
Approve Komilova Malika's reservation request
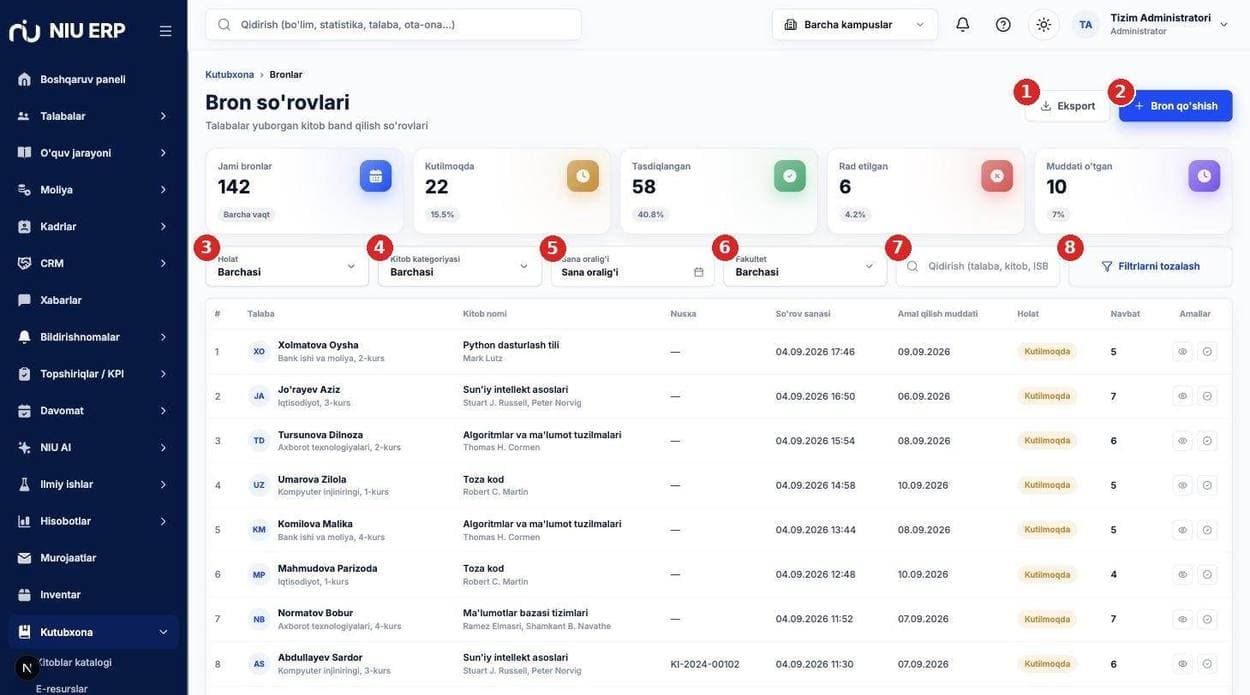click(1207, 530)
